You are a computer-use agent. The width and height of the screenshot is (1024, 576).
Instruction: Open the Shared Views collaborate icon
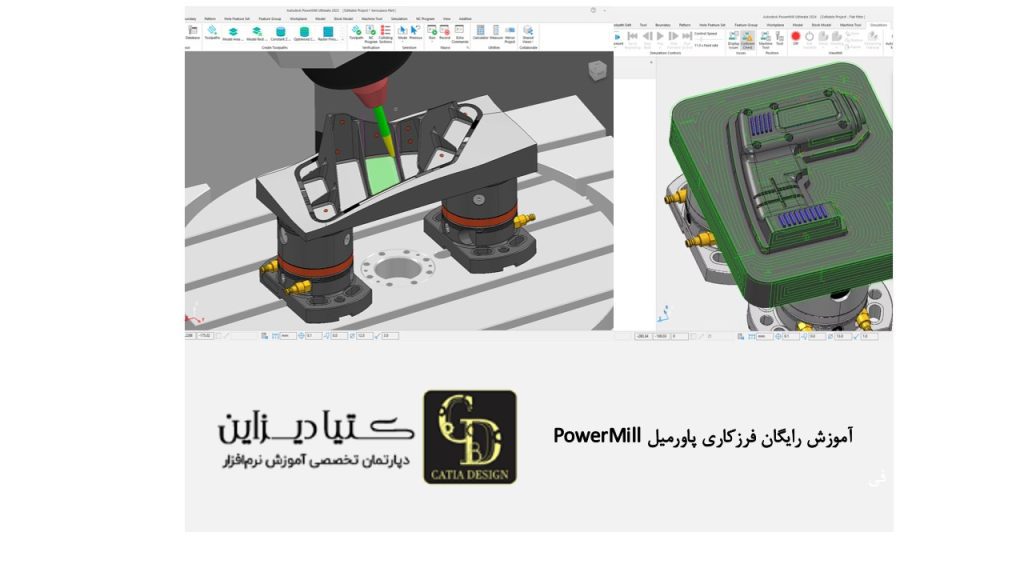point(527,33)
